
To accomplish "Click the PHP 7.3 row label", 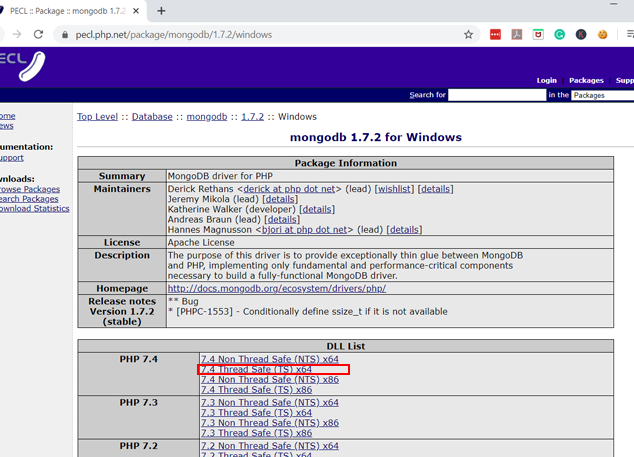I will click(139, 402).
